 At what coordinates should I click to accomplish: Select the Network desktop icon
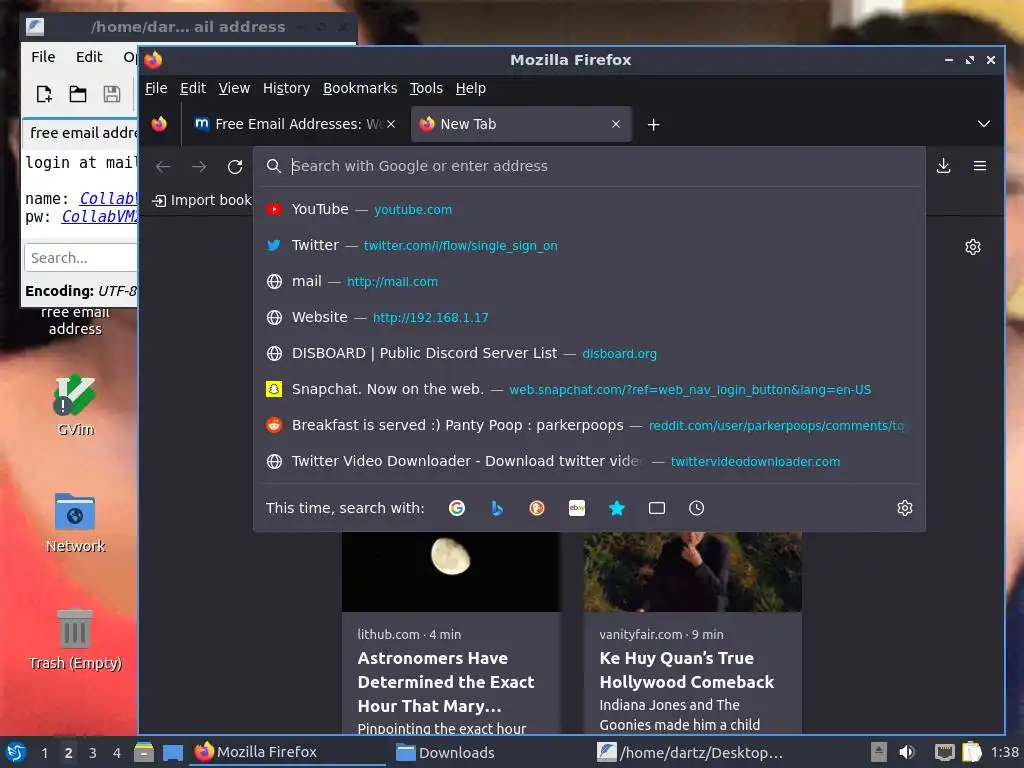point(75,522)
